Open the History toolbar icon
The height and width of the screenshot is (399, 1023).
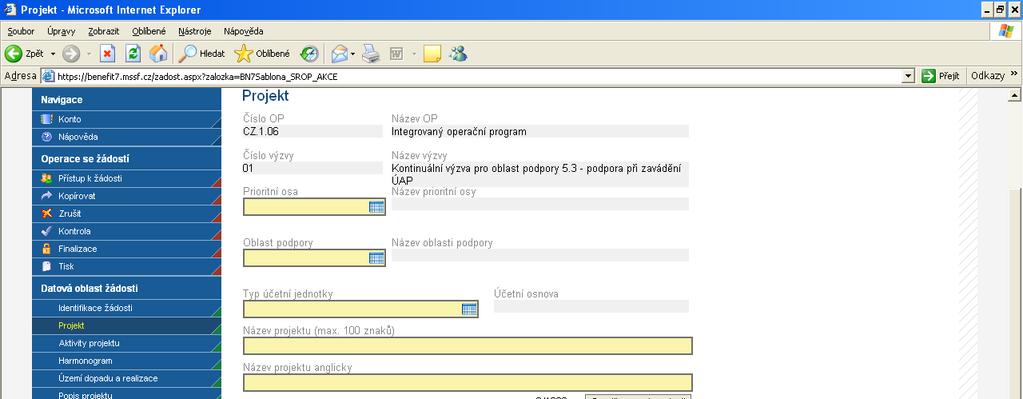[x=309, y=54]
